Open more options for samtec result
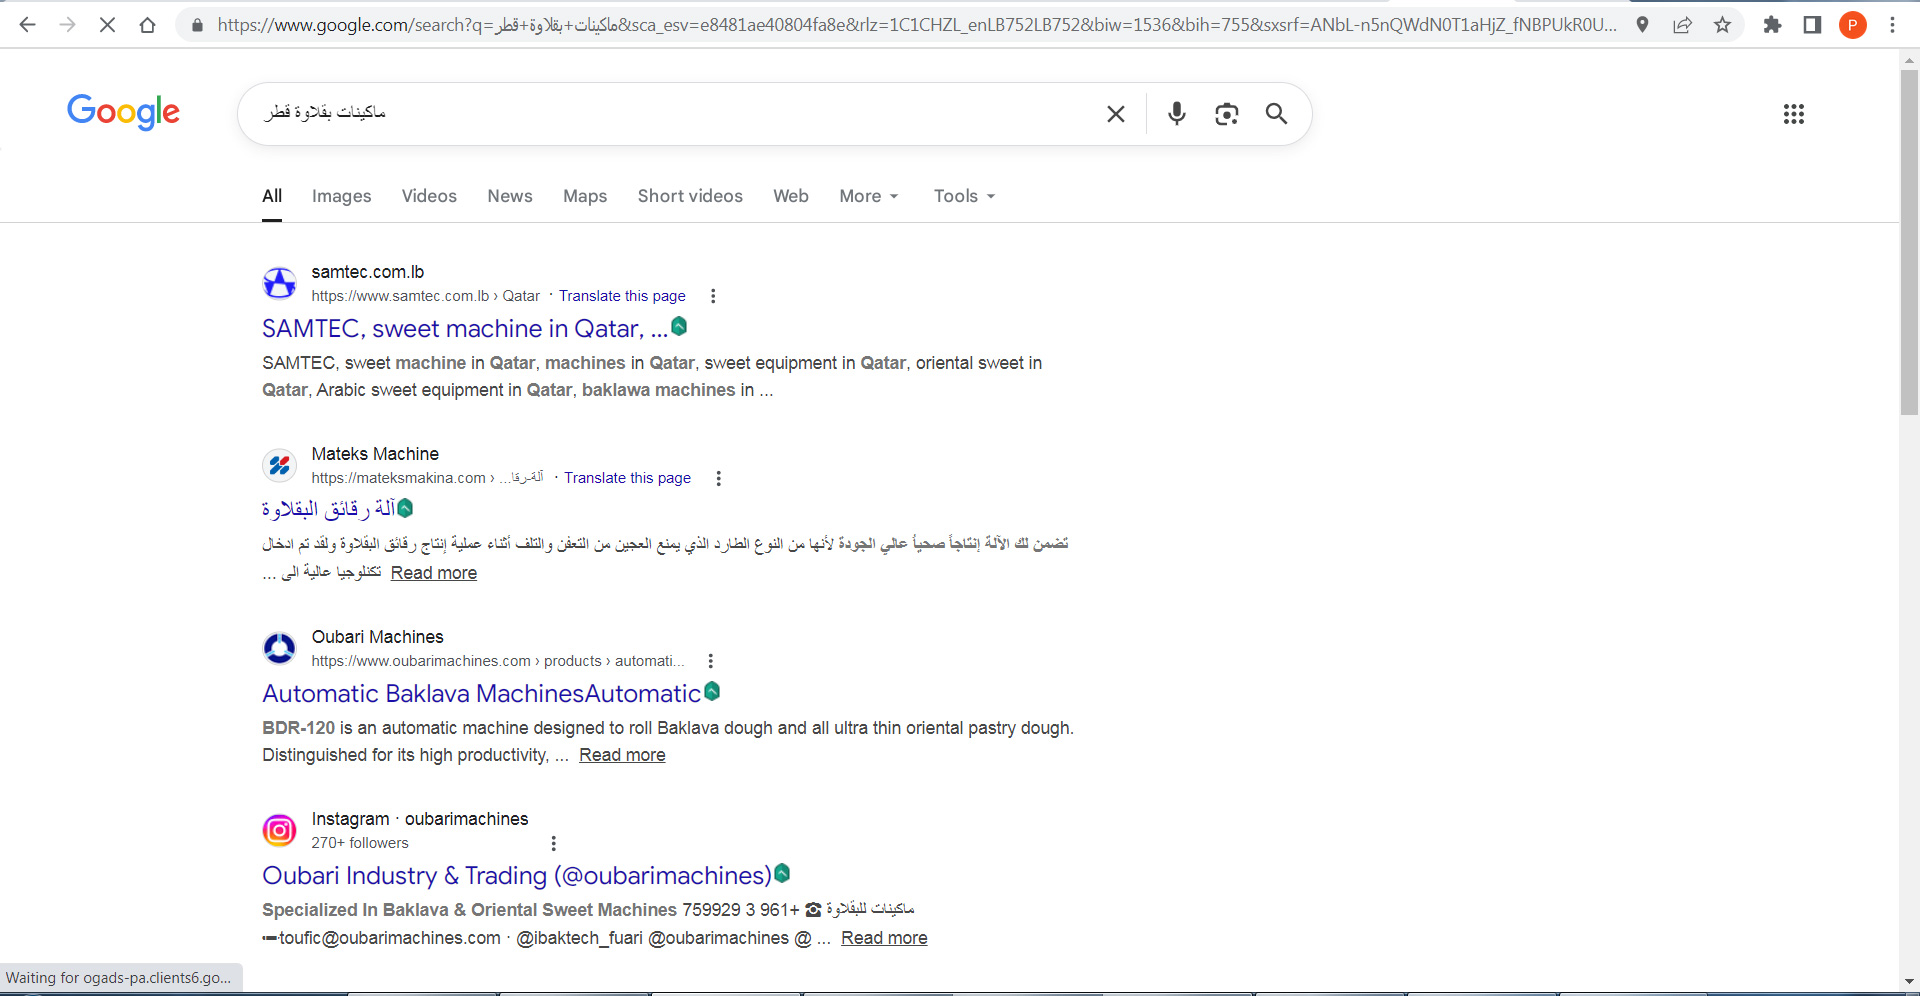The image size is (1920, 996). tap(713, 296)
